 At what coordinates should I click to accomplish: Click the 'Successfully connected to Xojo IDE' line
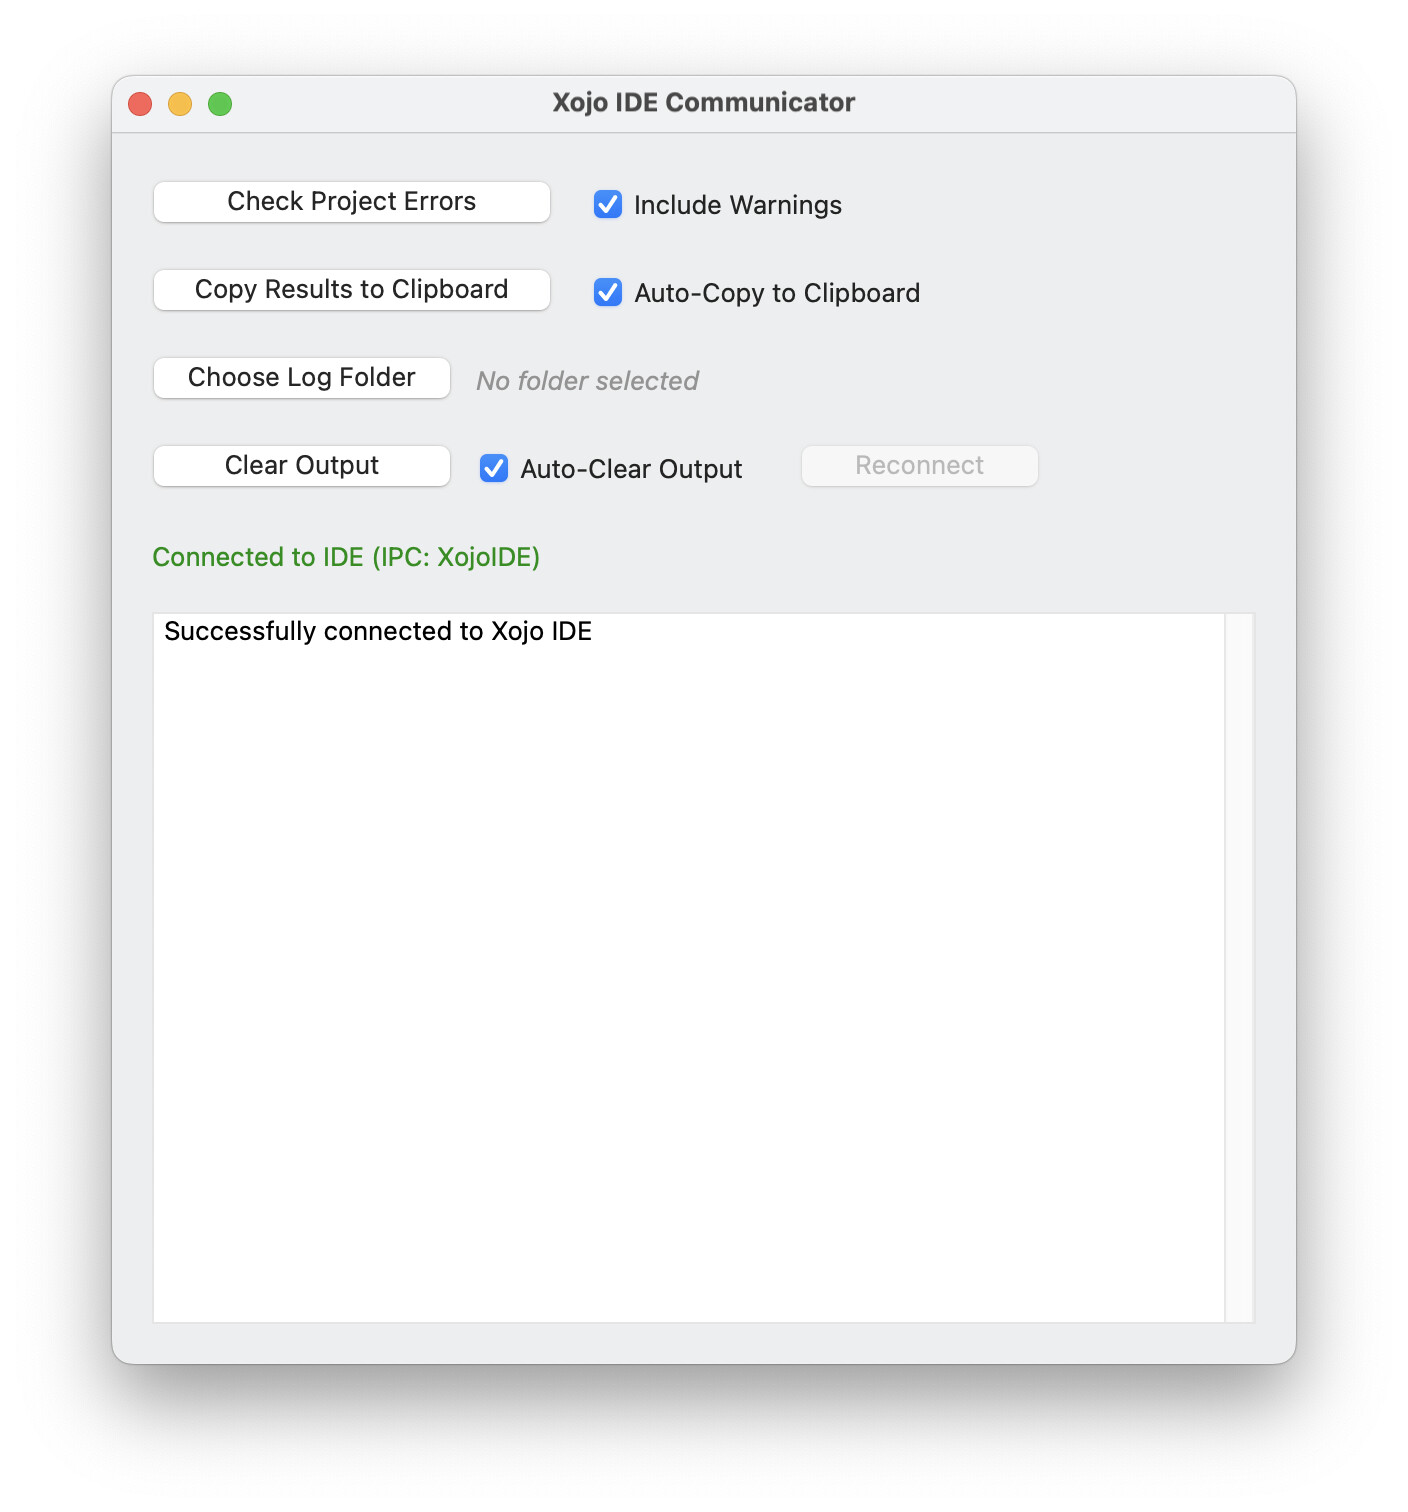click(x=378, y=631)
